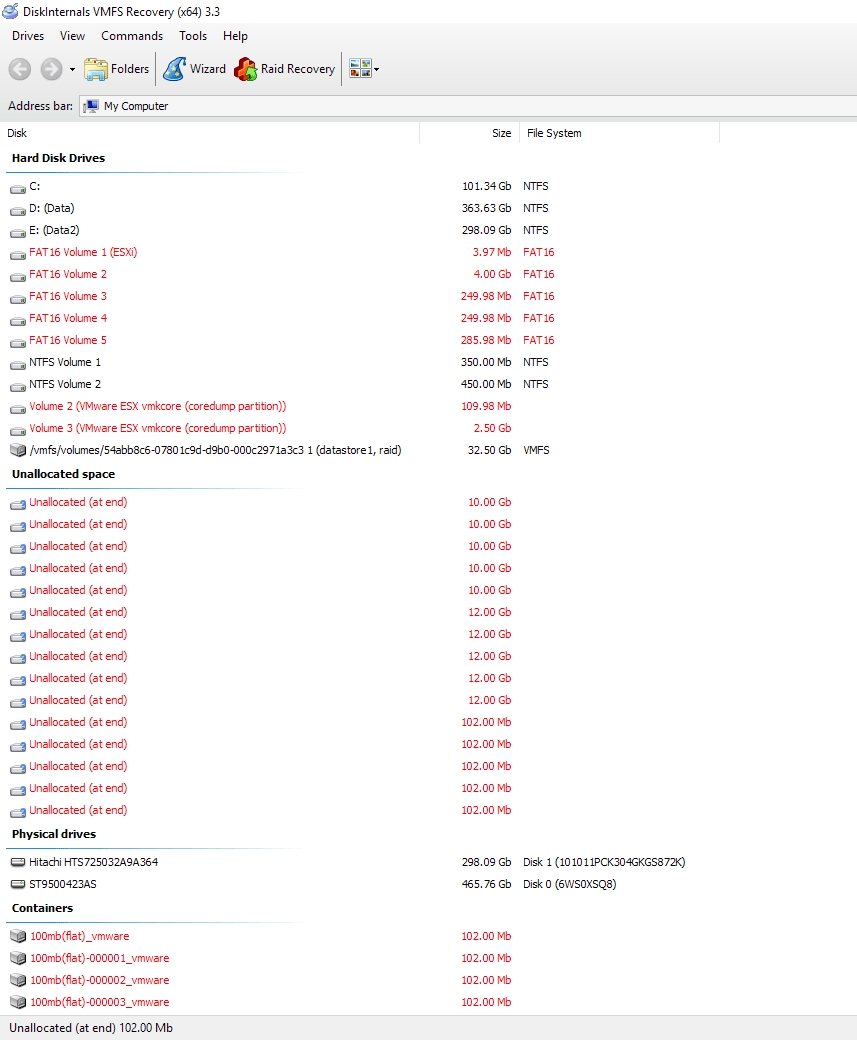Open the Commands menu
Image resolution: width=857 pixels, height=1040 pixels.
click(132, 36)
